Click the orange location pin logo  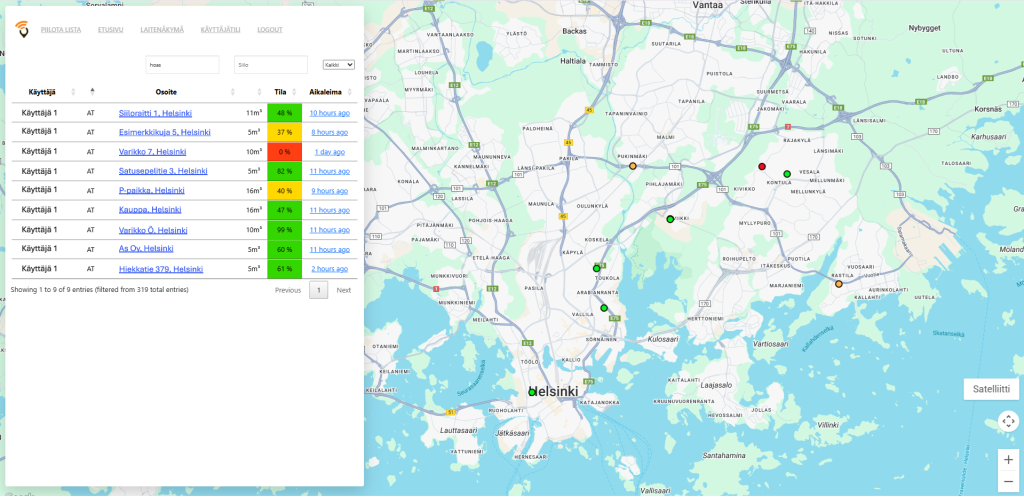click(x=22, y=31)
